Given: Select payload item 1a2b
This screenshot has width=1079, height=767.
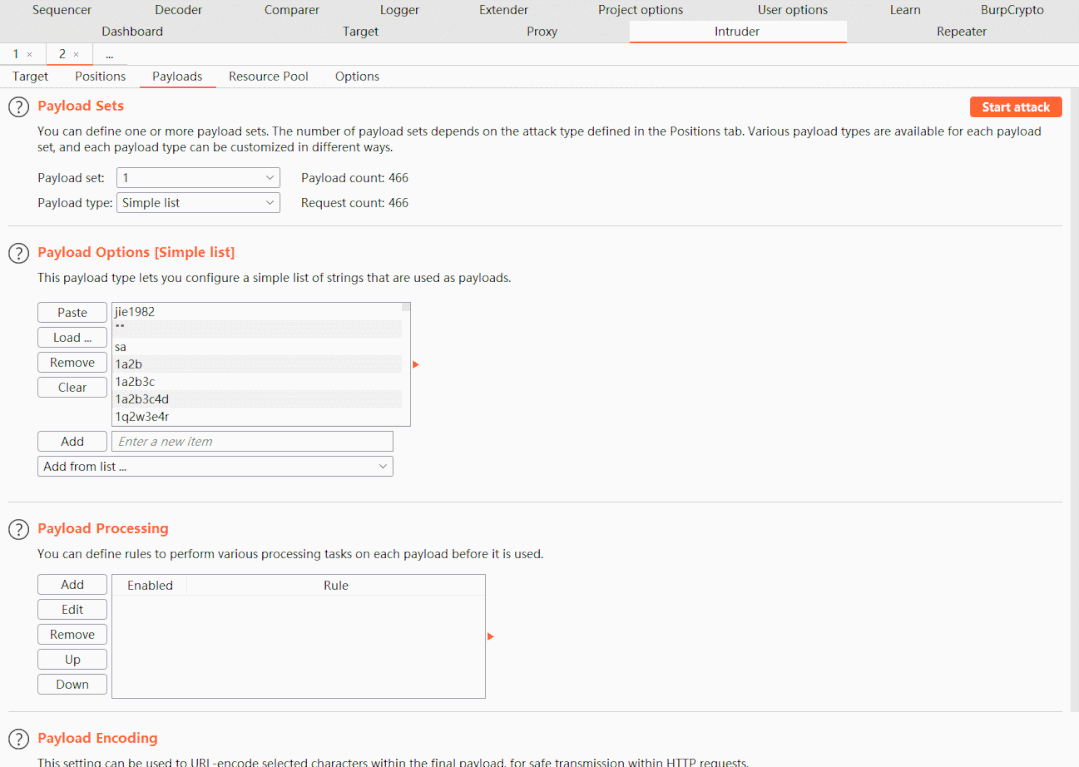Looking at the screenshot, I should pos(257,364).
